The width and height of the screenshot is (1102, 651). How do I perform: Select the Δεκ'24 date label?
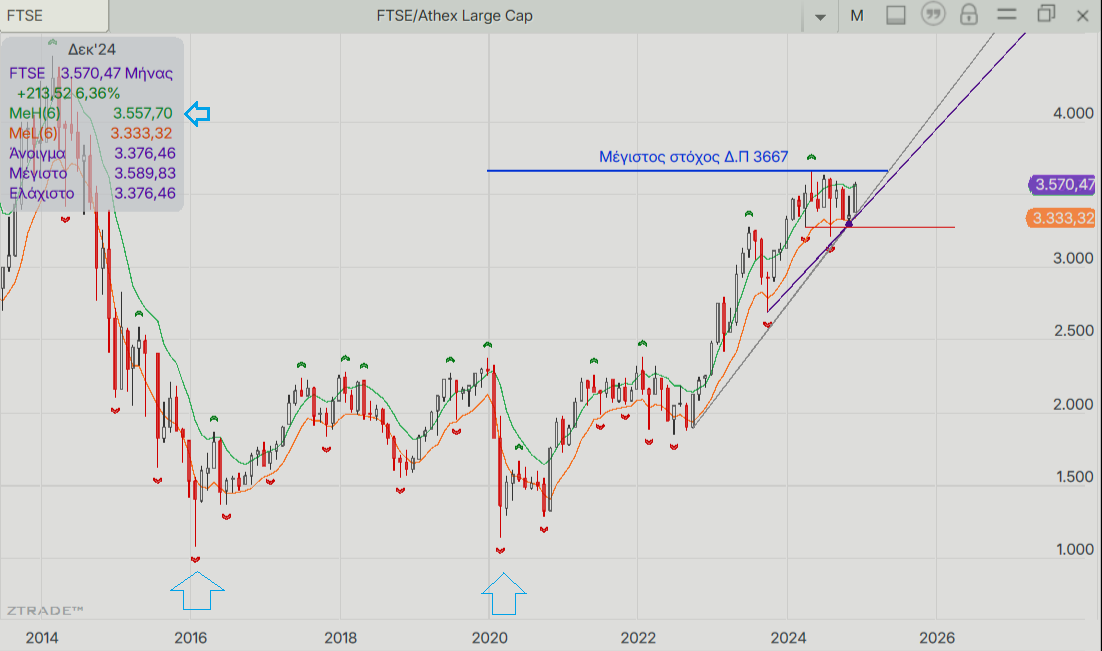(91, 49)
